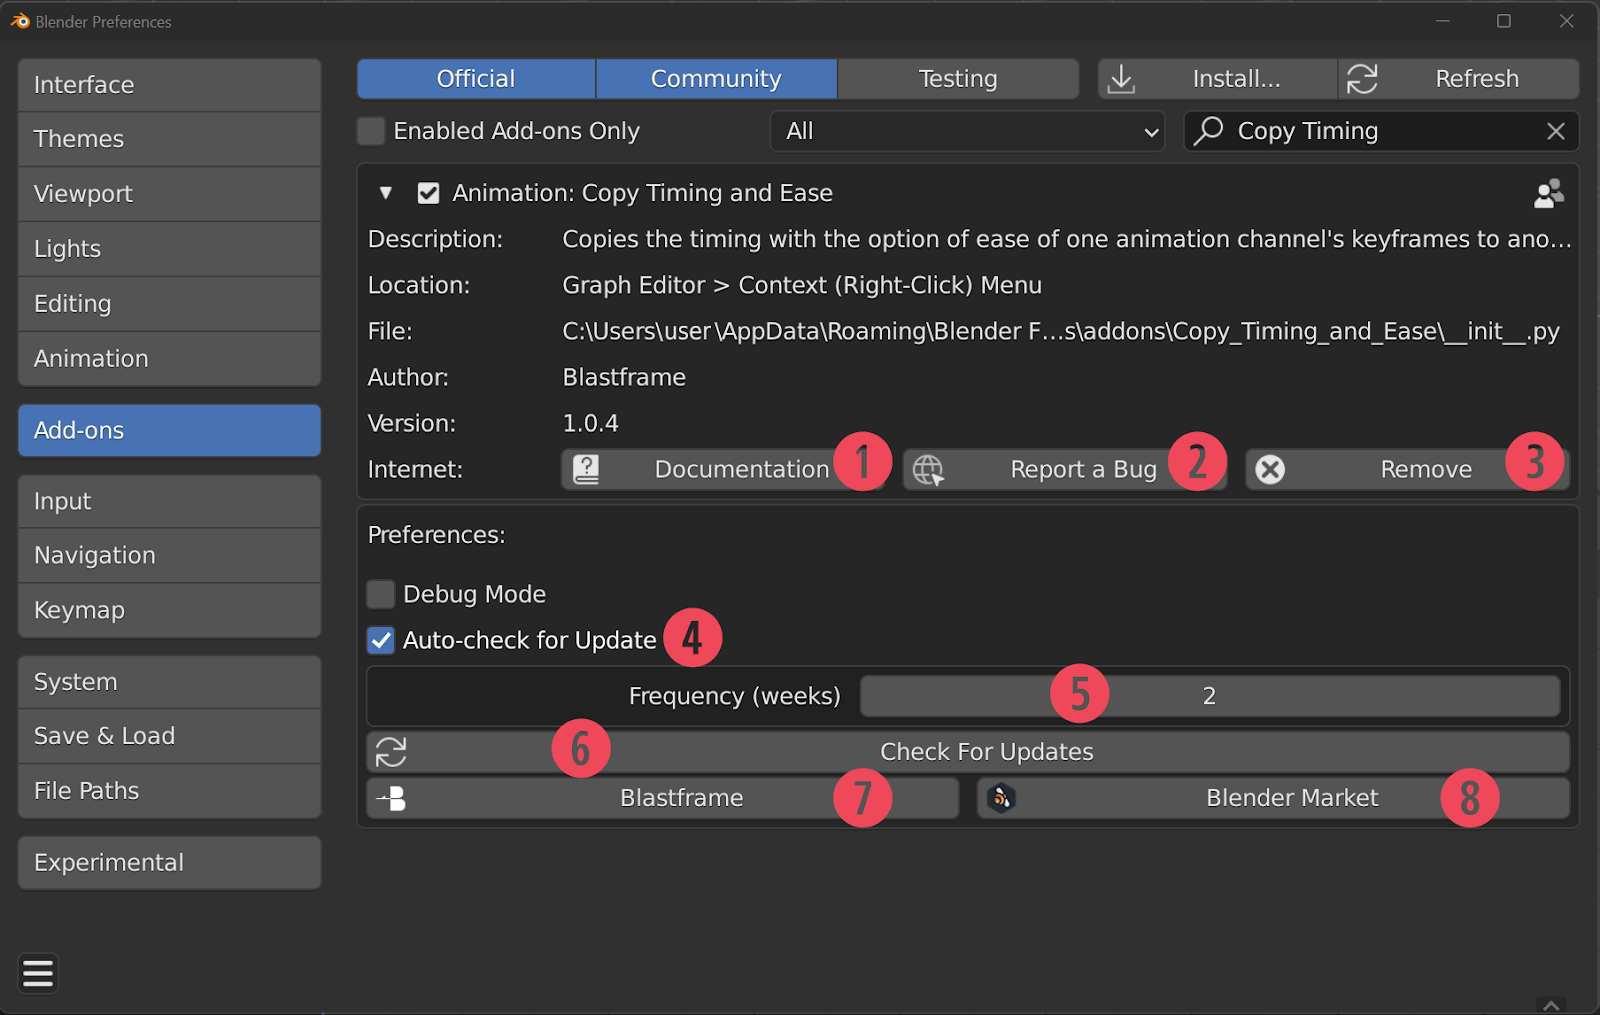The image size is (1600, 1015).
Task: Click the Refresh circular arrows icon
Action: tap(1362, 79)
